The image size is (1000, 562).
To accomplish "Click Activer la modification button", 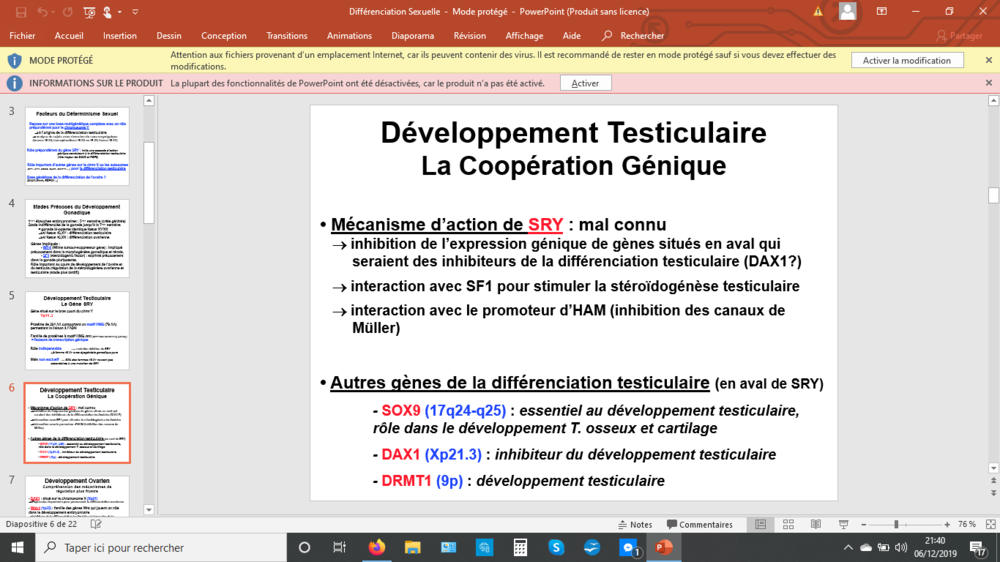I will tap(907, 60).
